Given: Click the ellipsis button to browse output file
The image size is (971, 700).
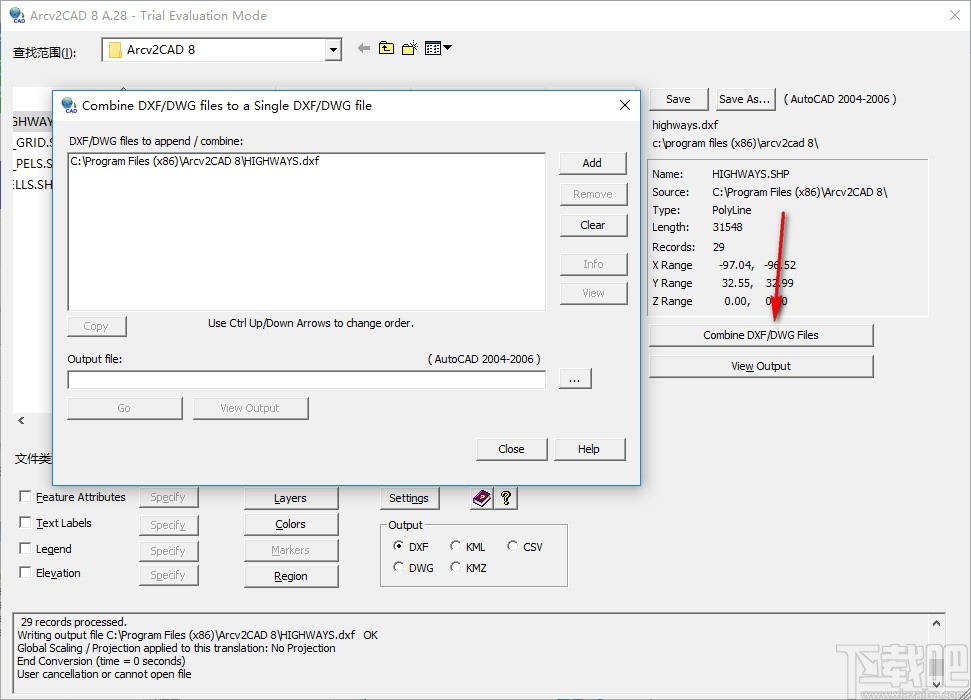Looking at the screenshot, I should [x=574, y=378].
